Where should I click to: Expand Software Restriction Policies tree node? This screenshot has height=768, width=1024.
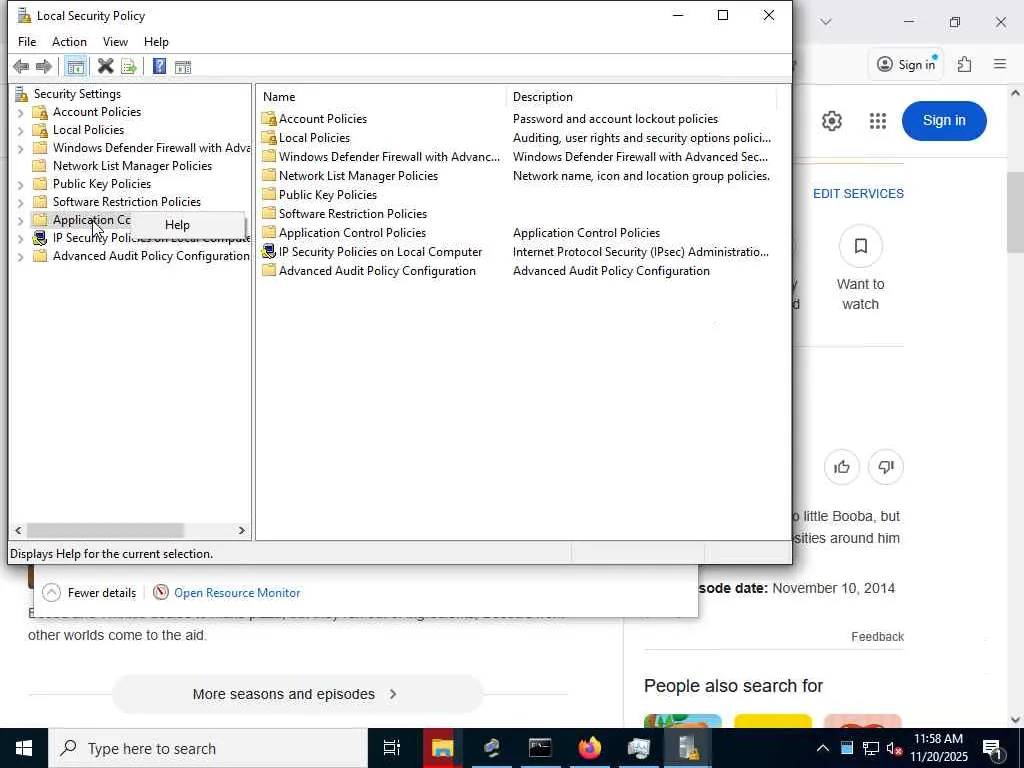point(20,202)
